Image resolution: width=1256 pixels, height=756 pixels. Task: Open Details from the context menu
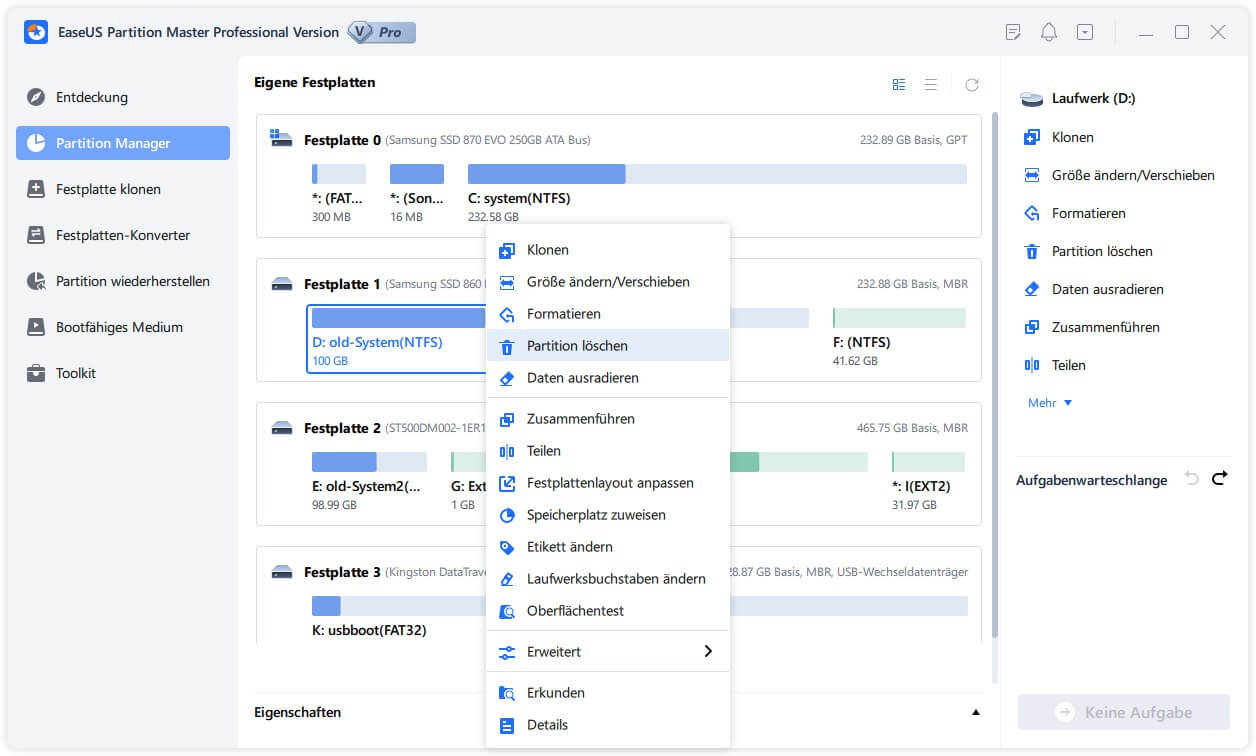coord(608,725)
